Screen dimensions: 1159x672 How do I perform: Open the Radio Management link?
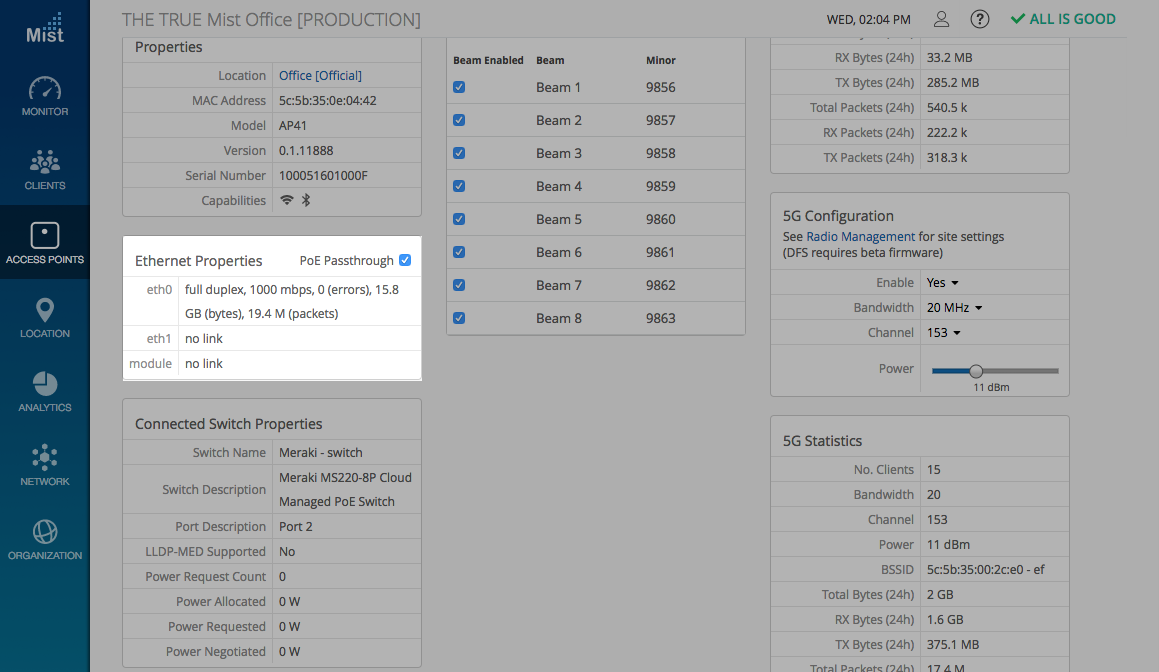coord(860,237)
